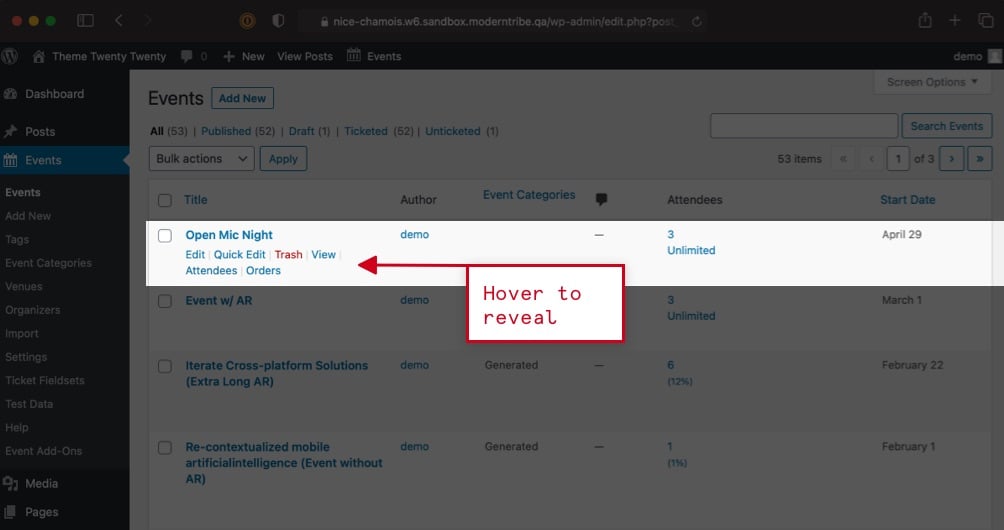1004x530 pixels.
Task: Click the Posts pin icon in sidebar
Action: (x=10, y=131)
